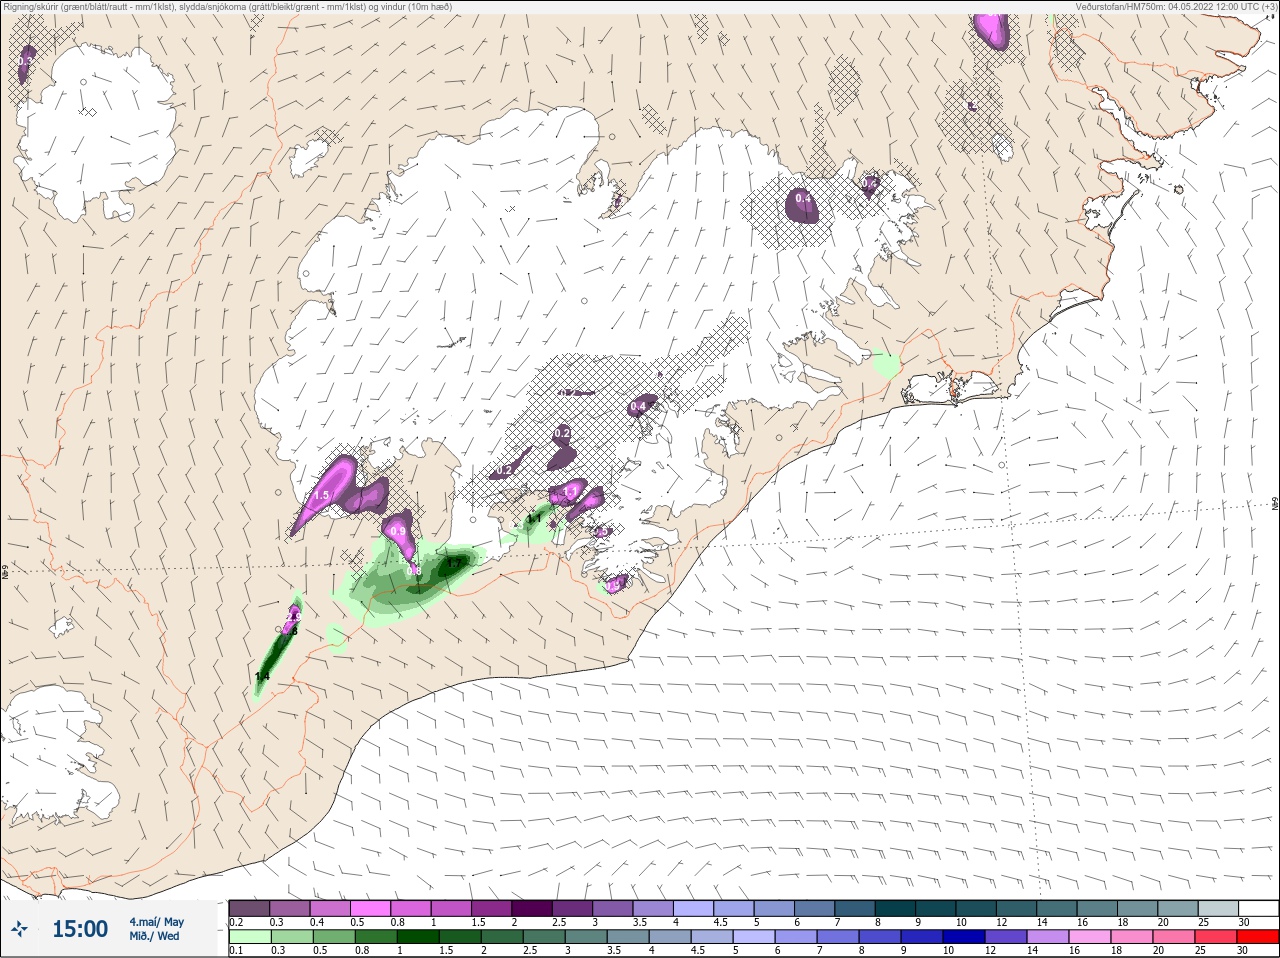Click the 0.9 precipitation value on map
The height and width of the screenshot is (958, 1280).
[398, 531]
